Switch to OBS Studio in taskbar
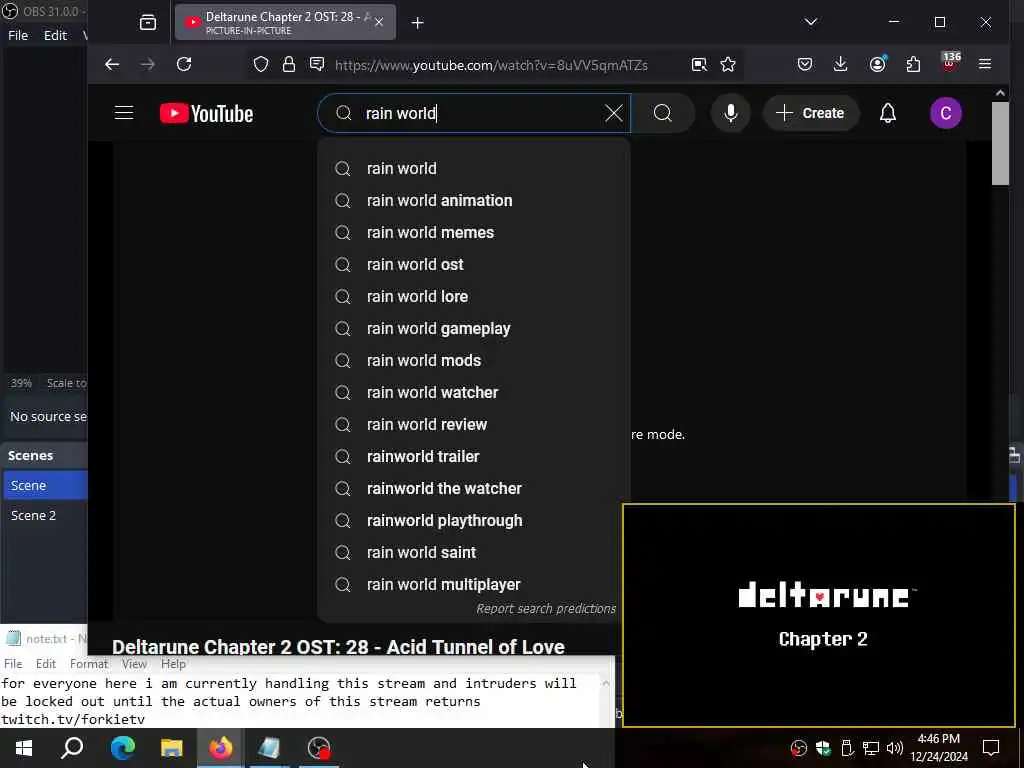The image size is (1024, 768). pyautogui.click(x=319, y=748)
